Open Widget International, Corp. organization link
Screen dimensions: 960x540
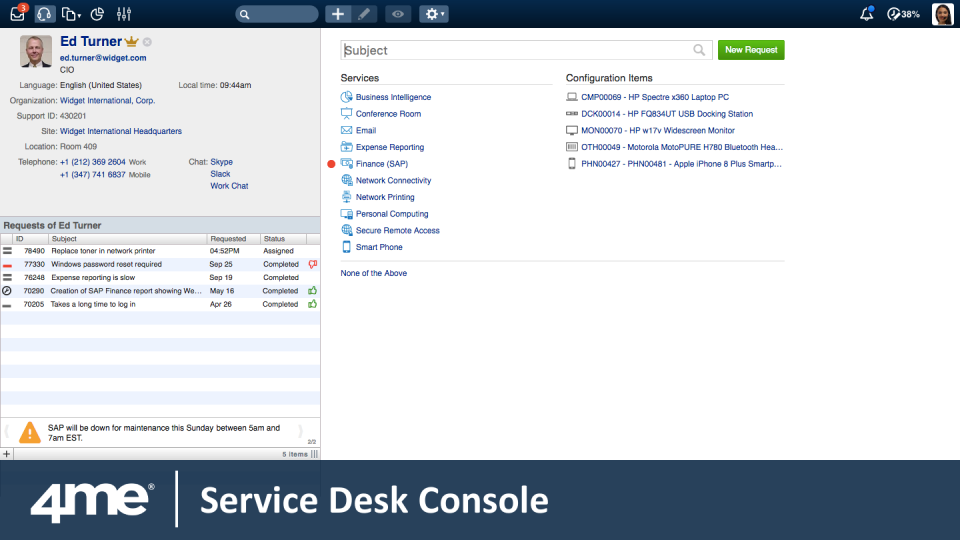107,100
